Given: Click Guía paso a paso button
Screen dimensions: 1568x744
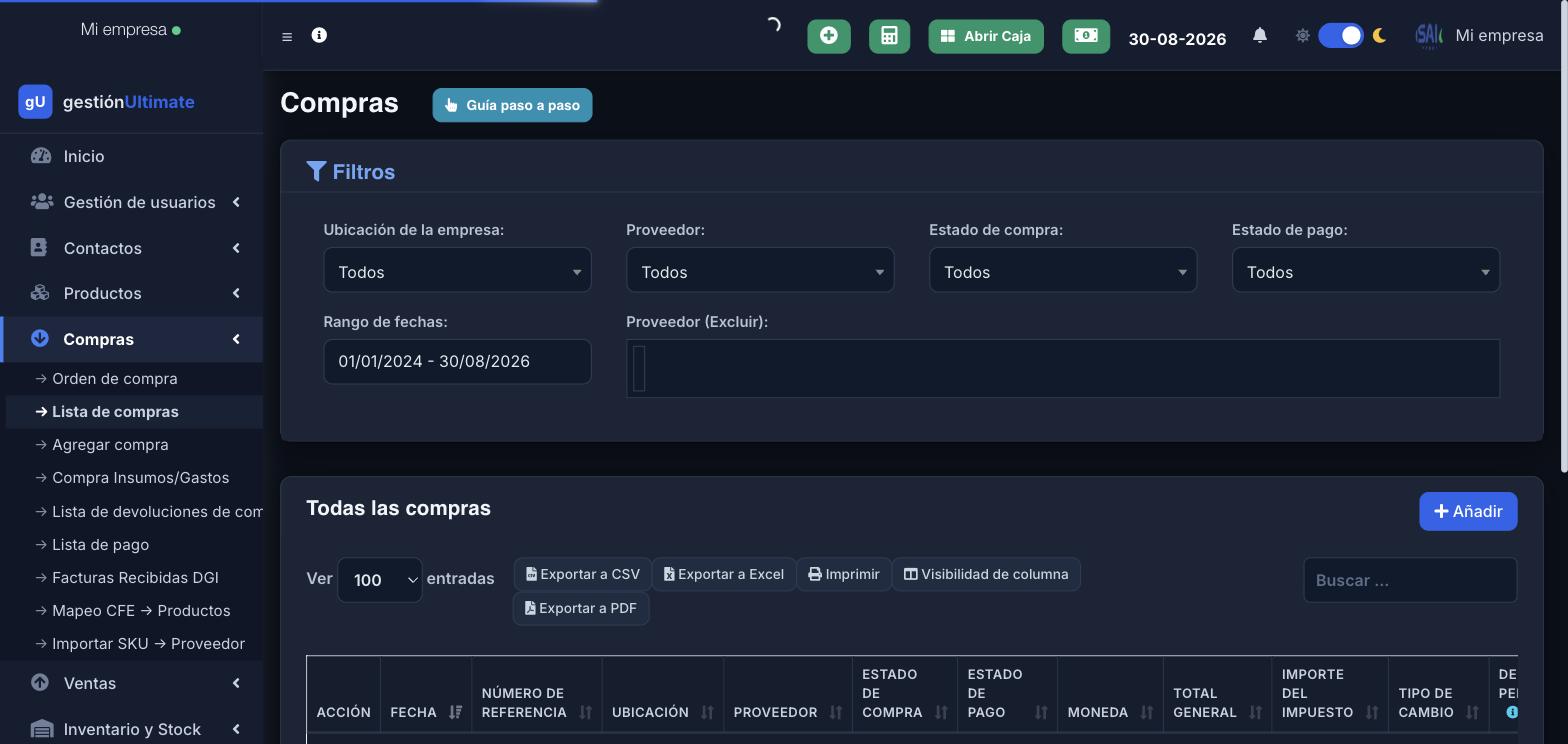Looking at the screenshot, I should [512, 105].
